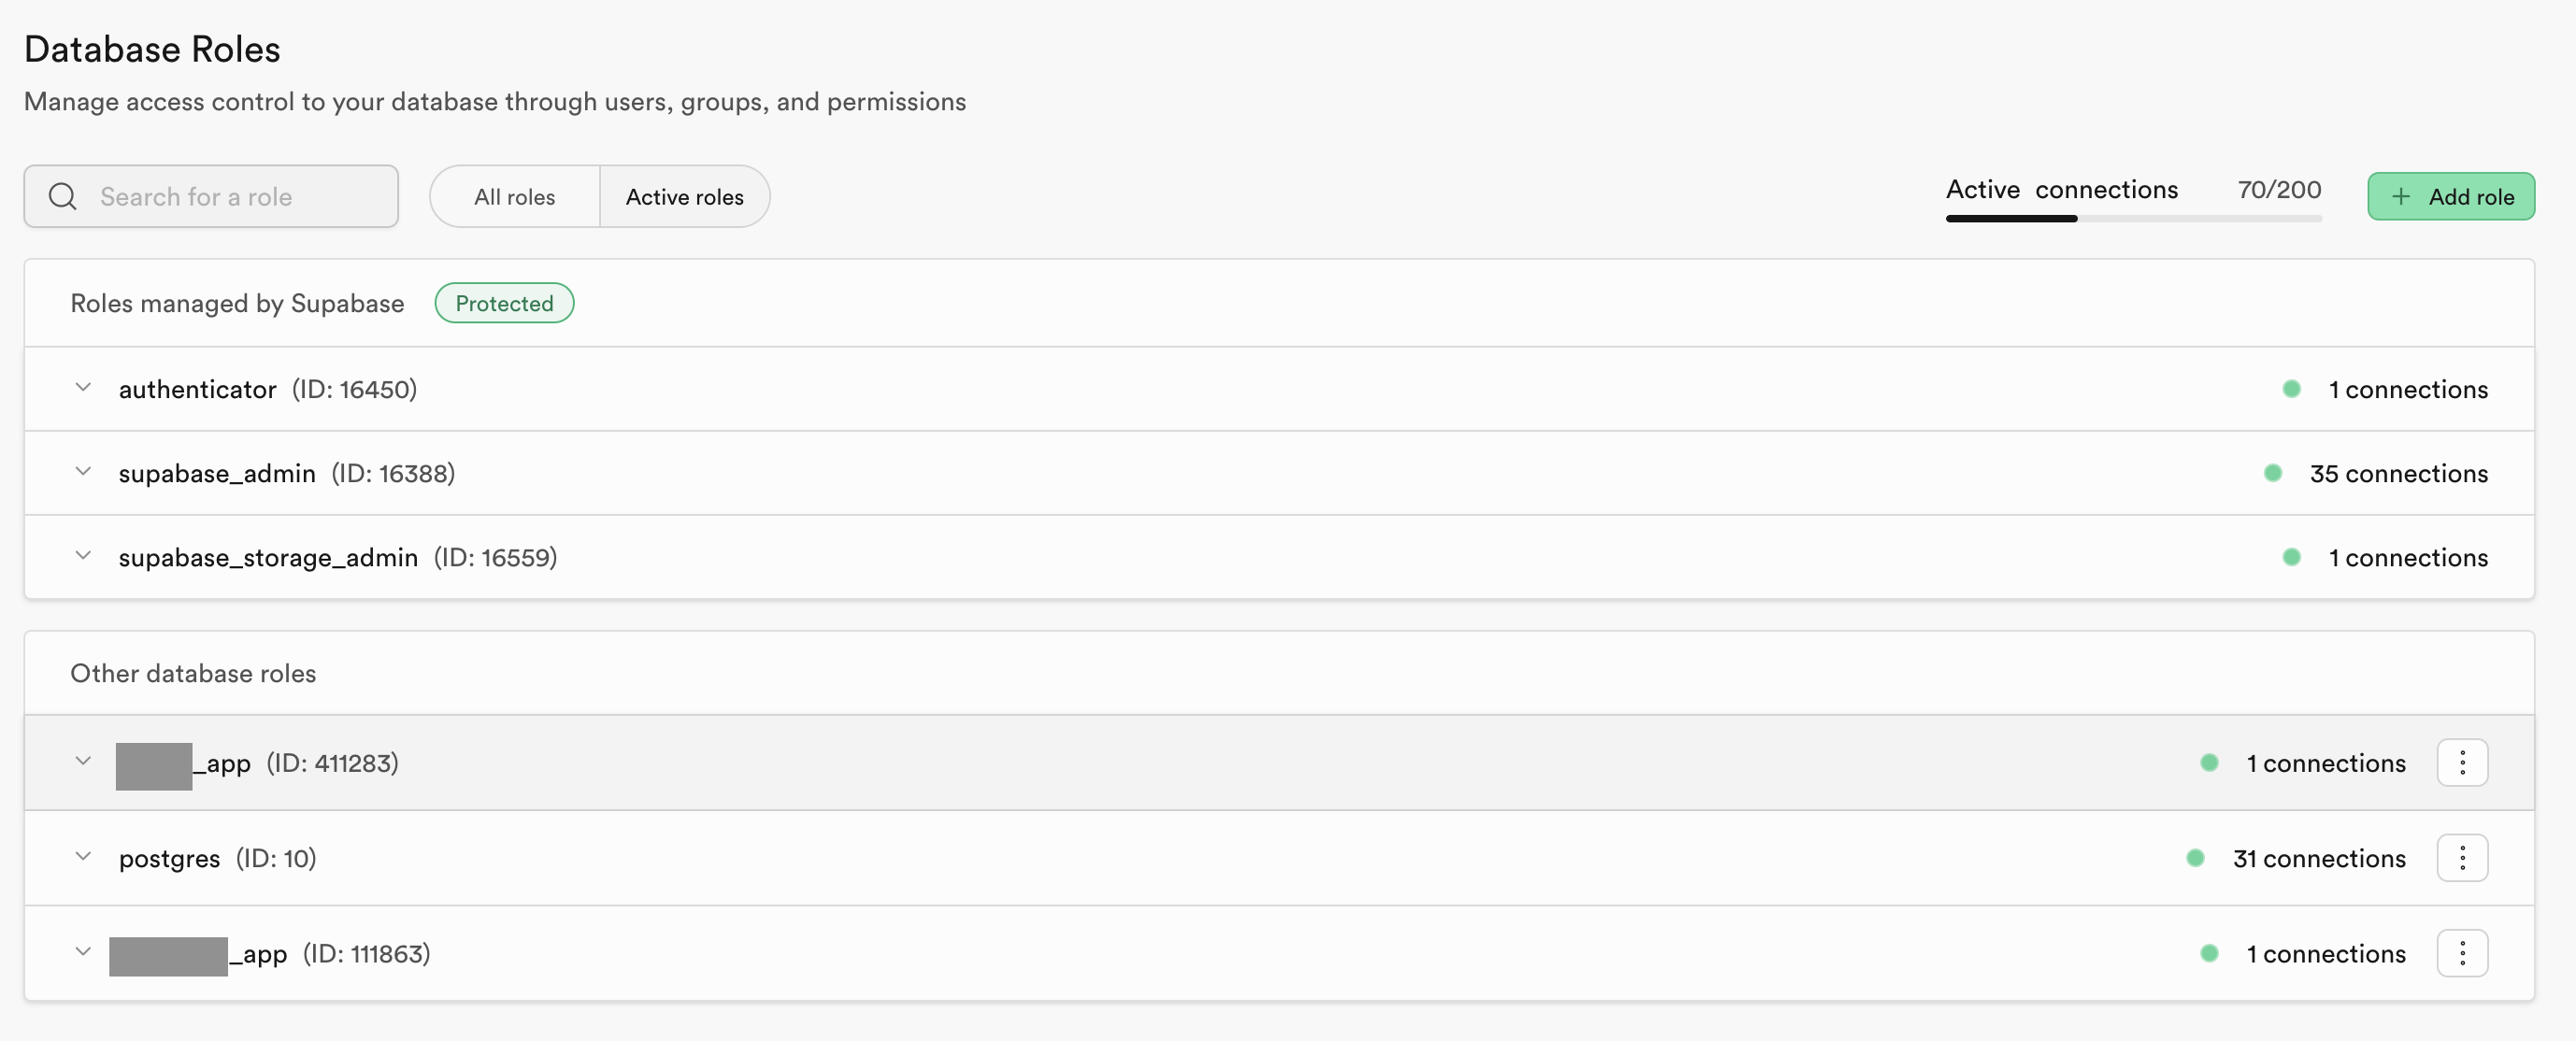Screen dimensions: 2576x1041
Task: Click the postgres green status dot
Action: (x=2195, y=858)
